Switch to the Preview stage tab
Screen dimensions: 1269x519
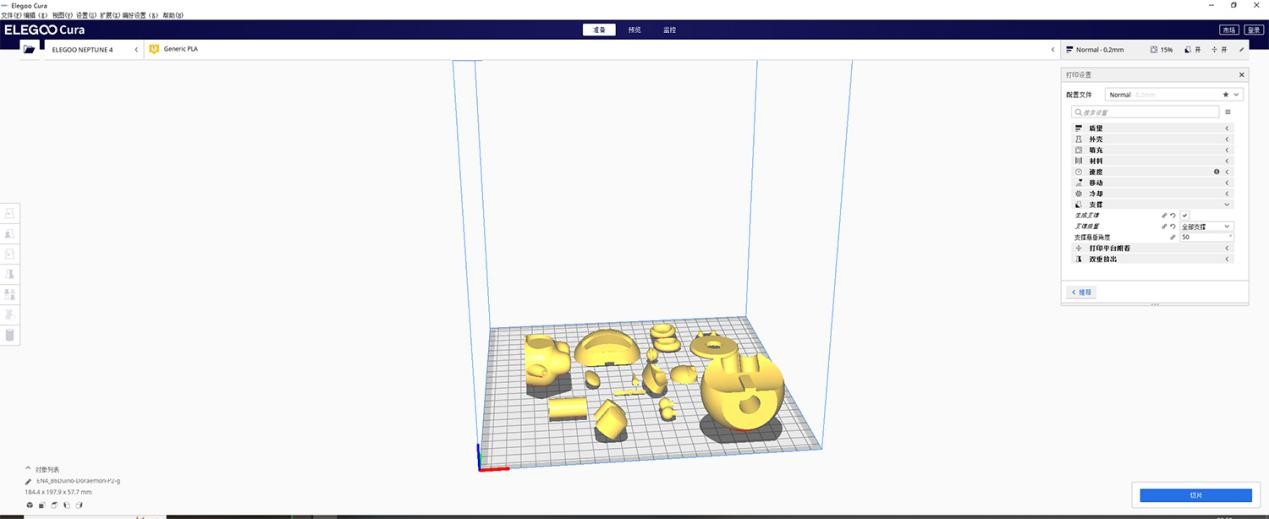tap(634, 30)
